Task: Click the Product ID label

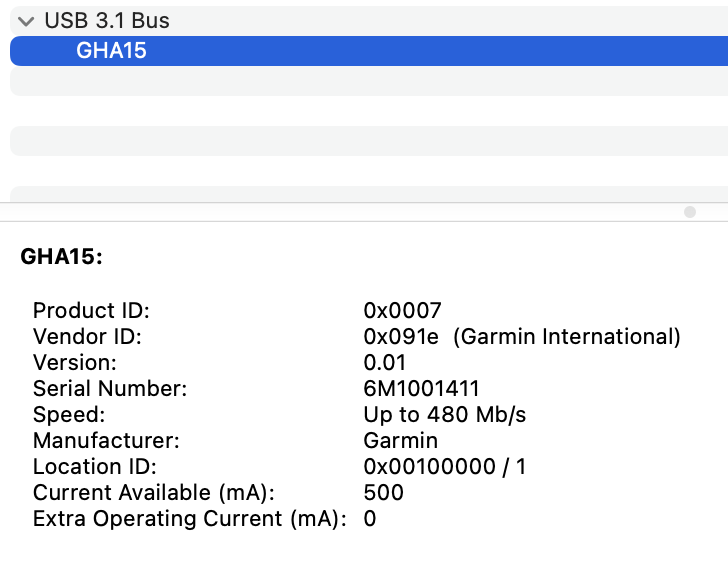Action: pyautogui.click(x=91, y=311)
